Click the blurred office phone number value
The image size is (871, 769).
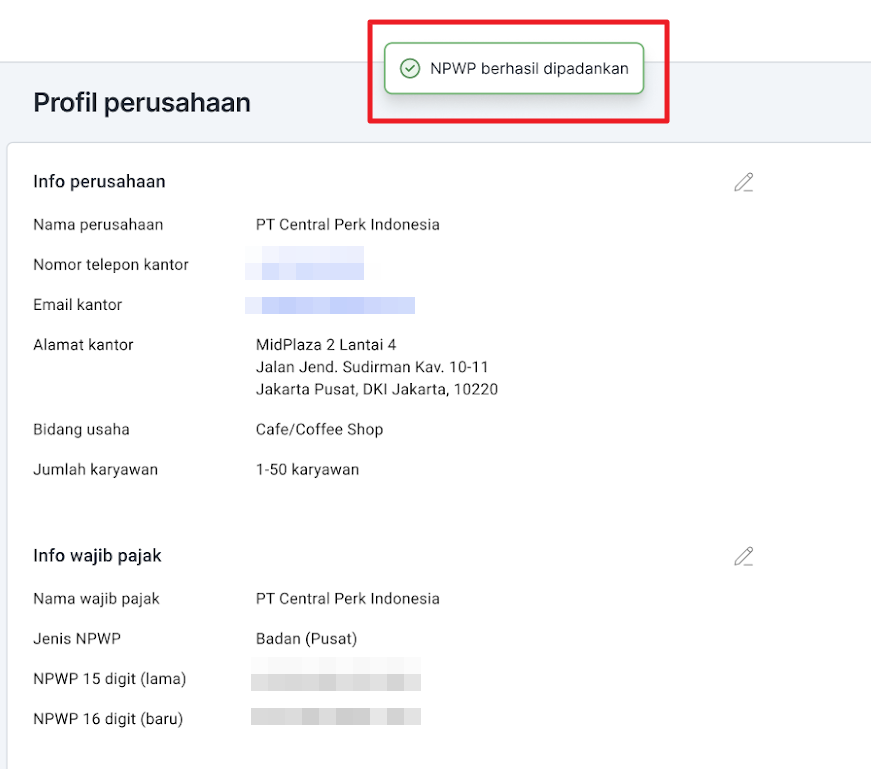click(x=304, y=263)
